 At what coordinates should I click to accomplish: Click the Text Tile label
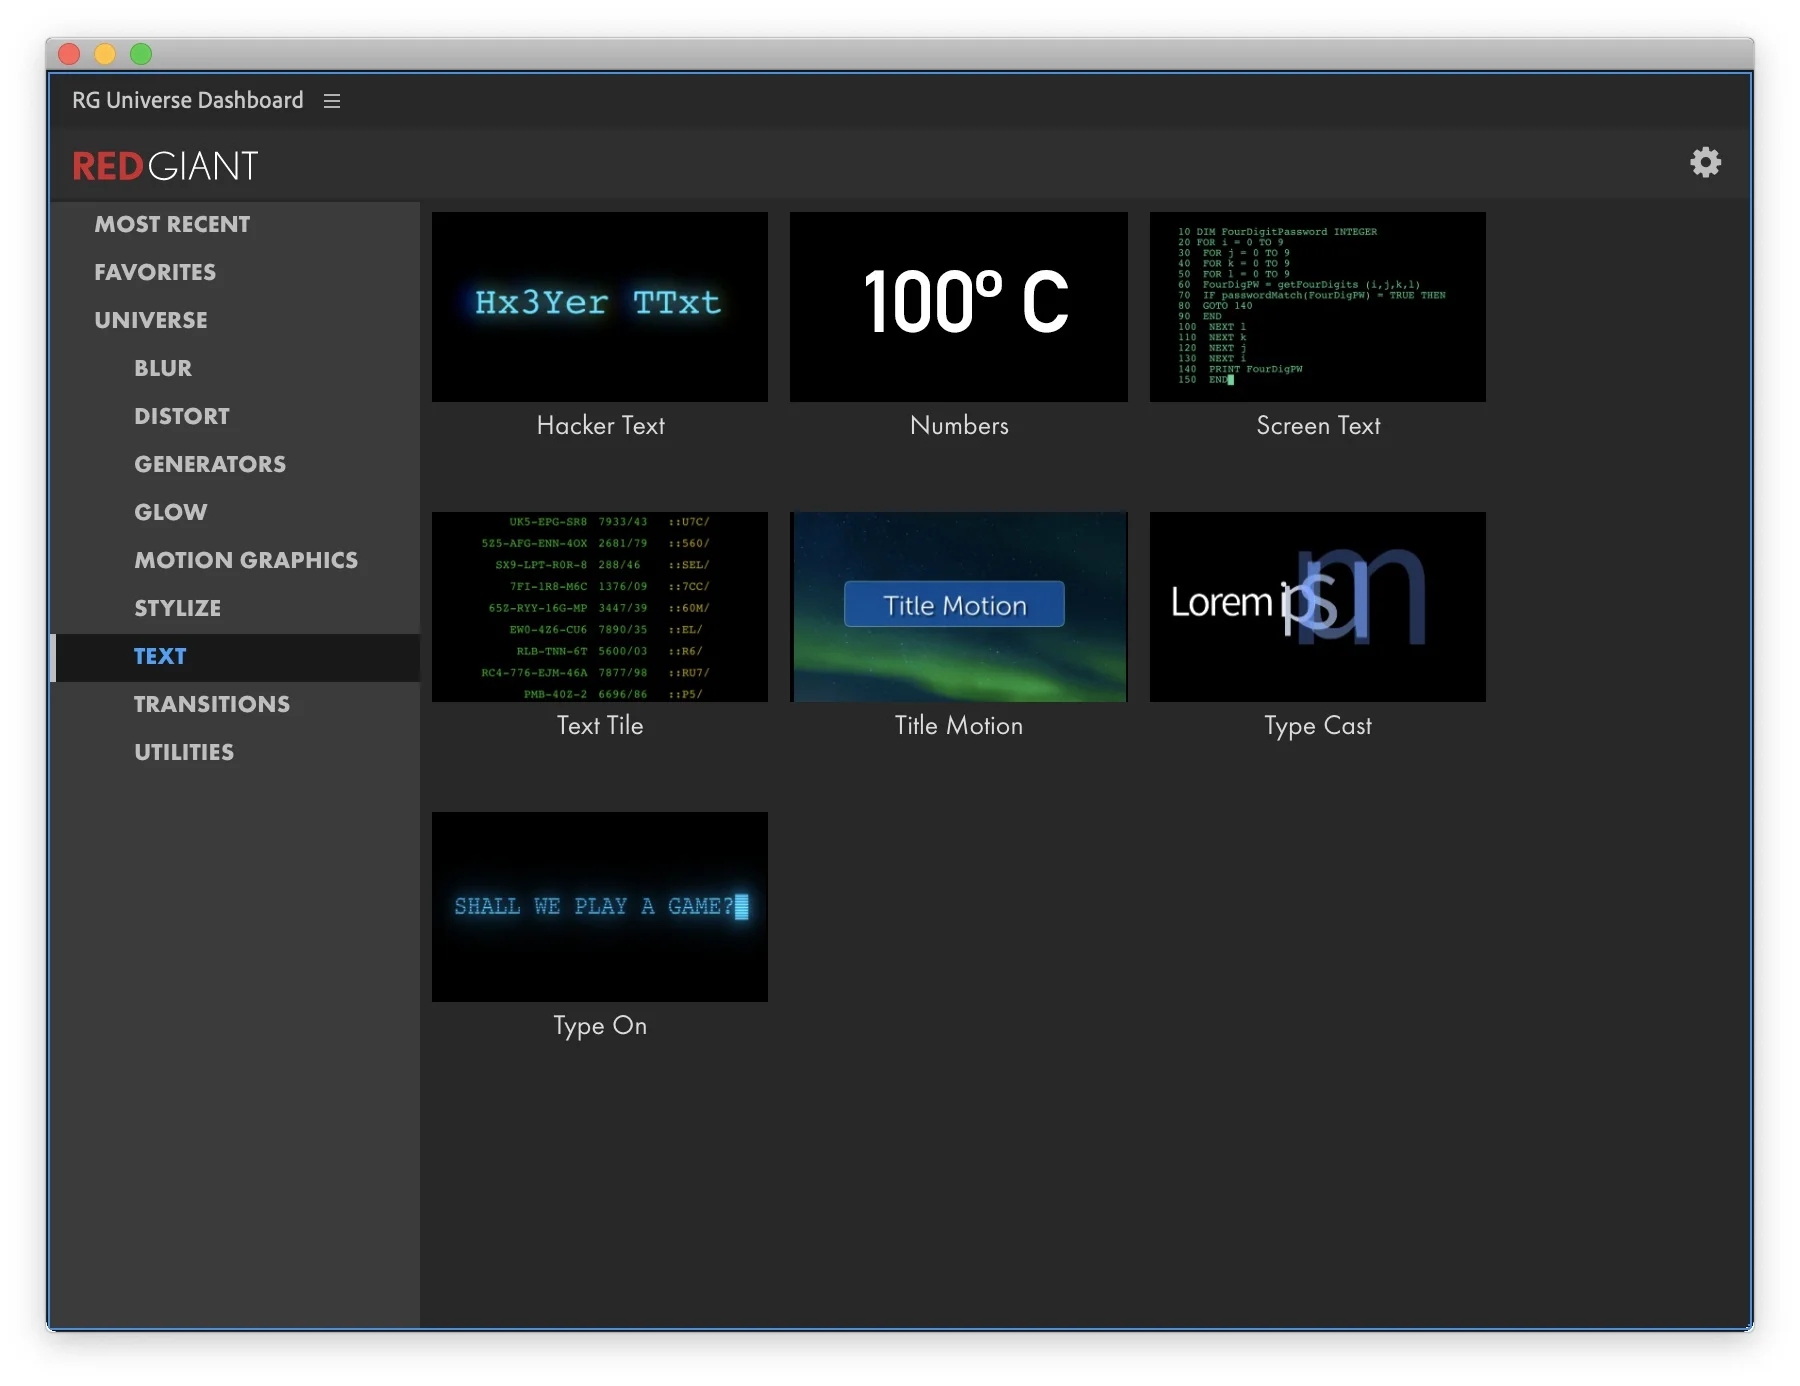[x=600, y=726]
